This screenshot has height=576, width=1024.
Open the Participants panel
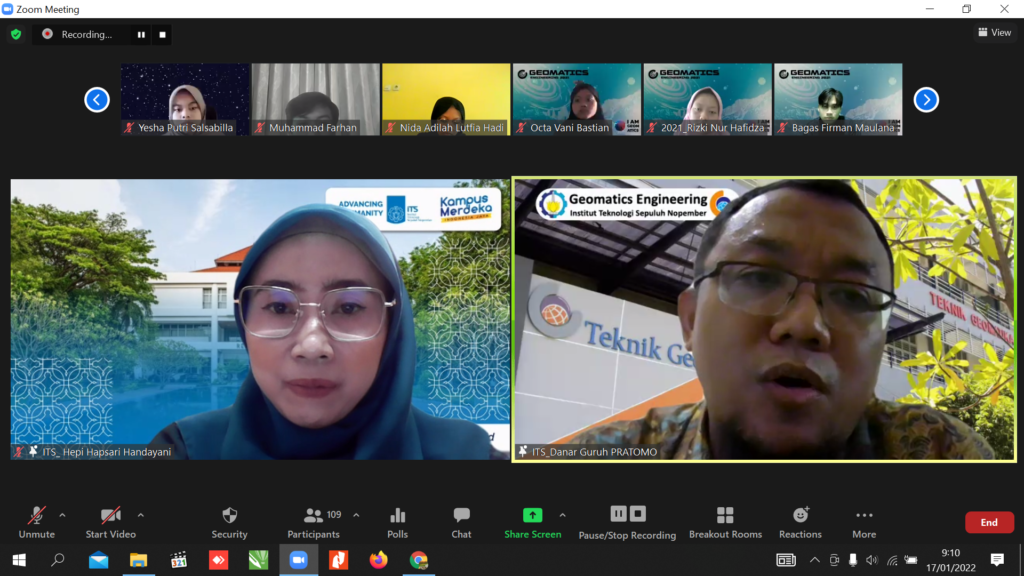click(313, 522)
